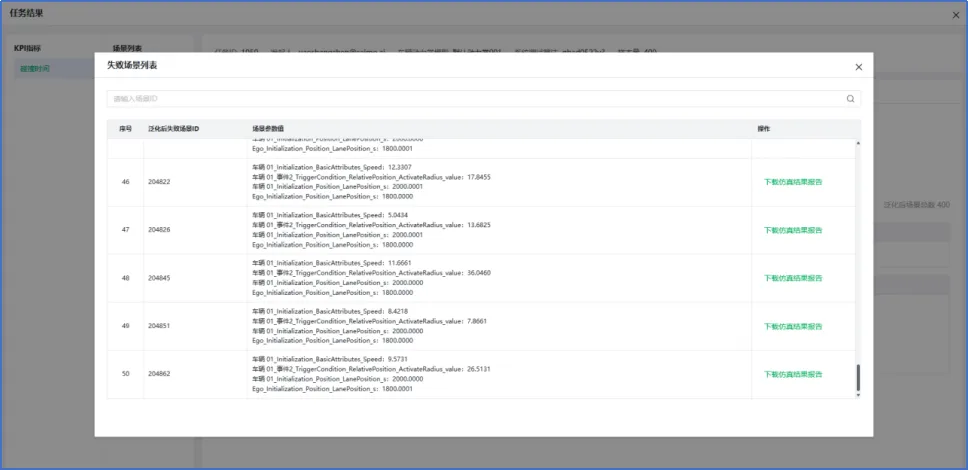Close the 任务结果 window with X
Image resolution: width=968 pixels, height=470 pixels.
coord(954,14)
